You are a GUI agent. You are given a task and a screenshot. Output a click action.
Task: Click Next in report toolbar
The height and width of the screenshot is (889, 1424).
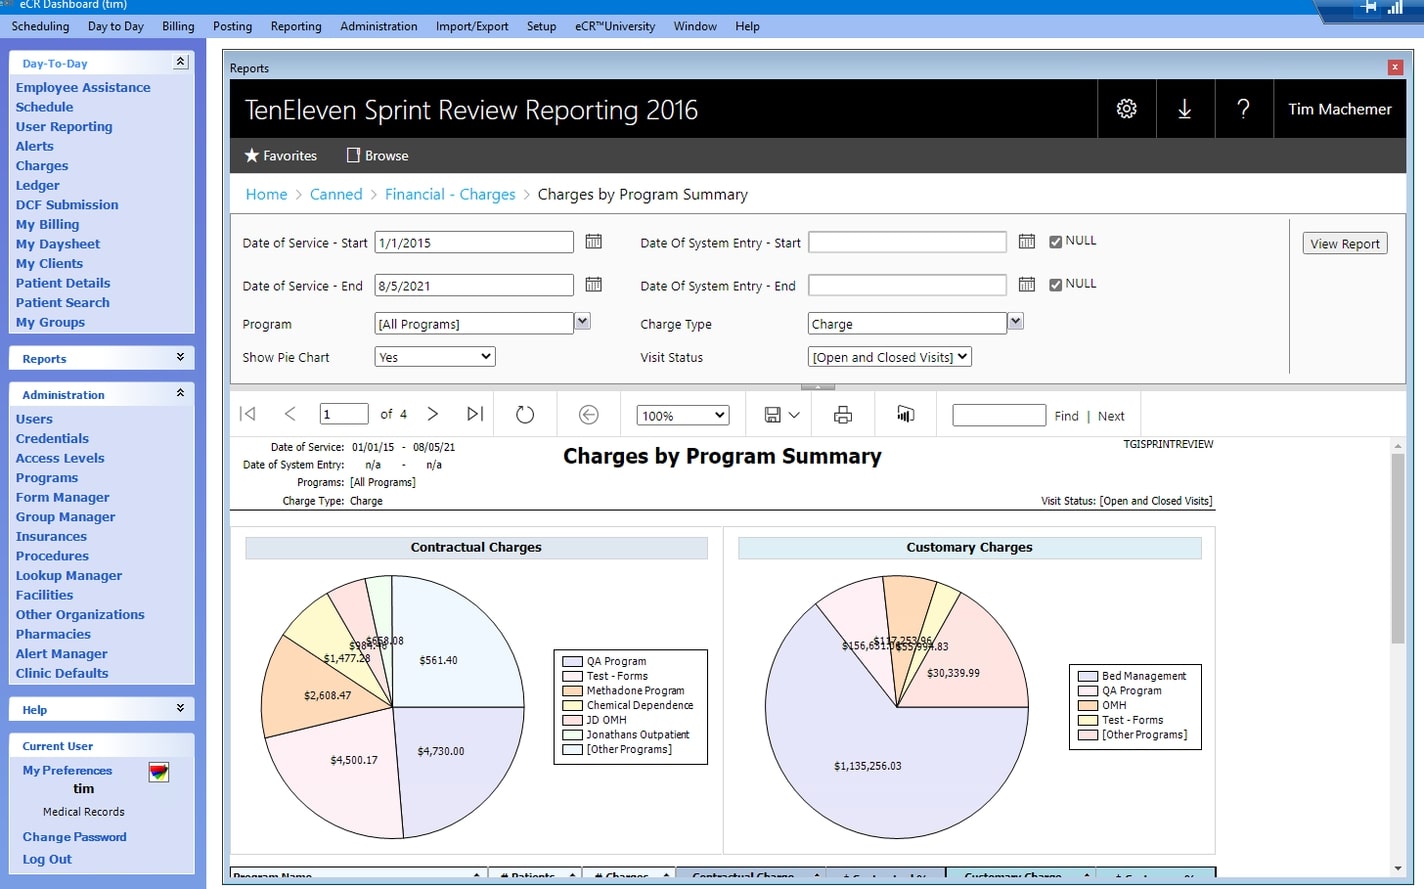click(1111, 416)
